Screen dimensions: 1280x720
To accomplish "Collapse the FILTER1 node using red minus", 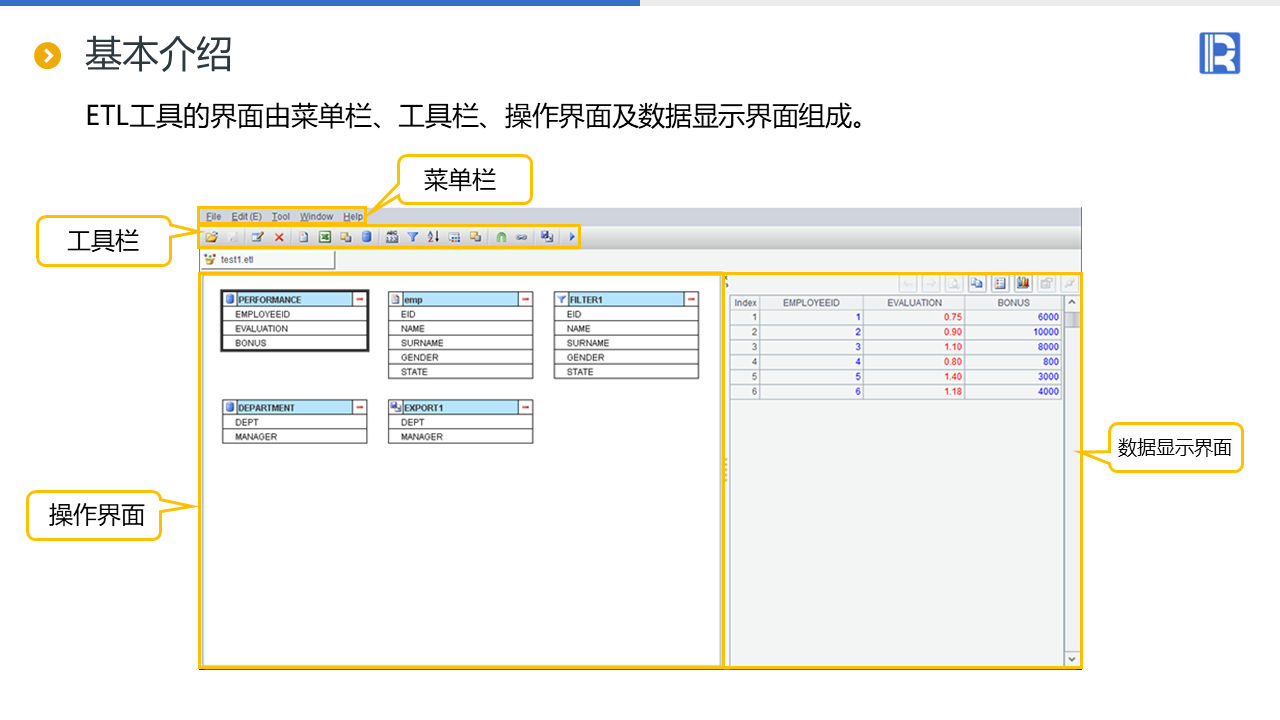I will 691,299.
